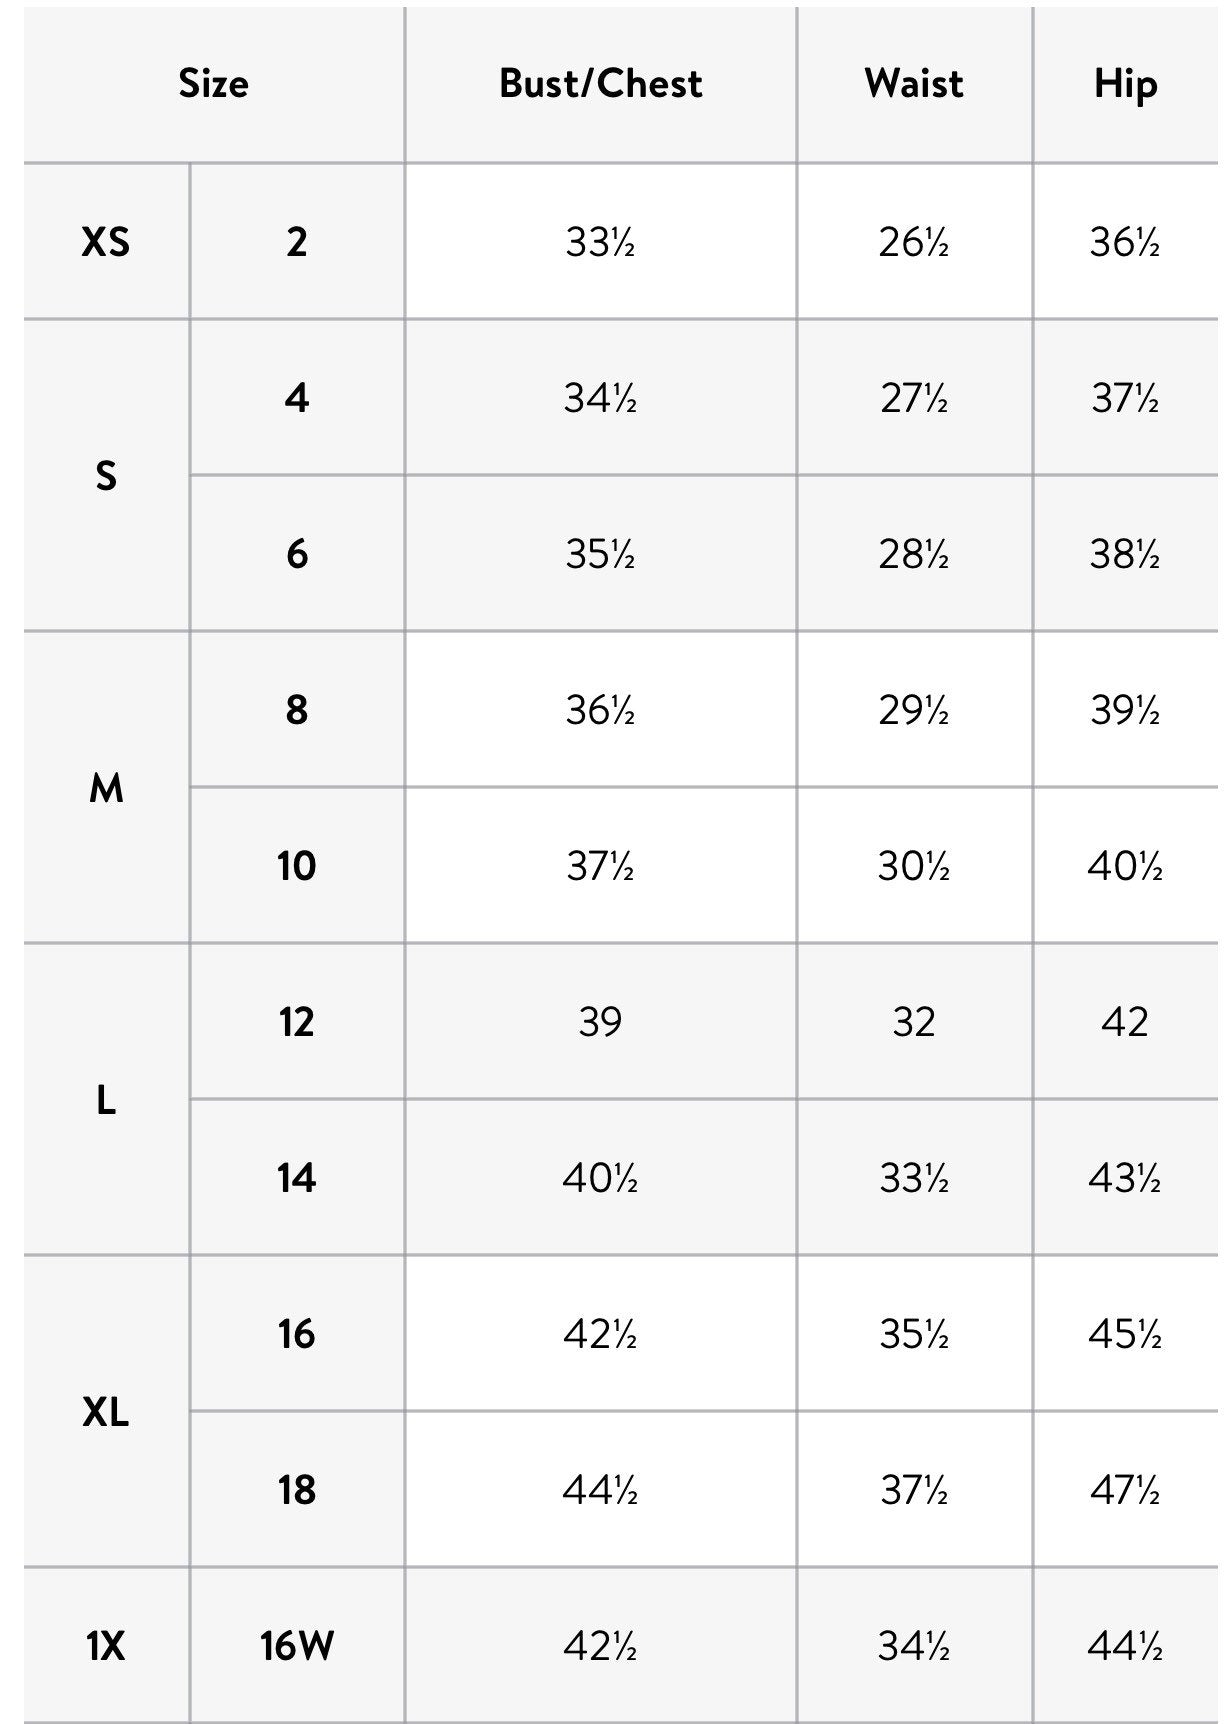Screen dimensions: 1228x1724
Task: Click the M size label
Action: click(x=106, y=788)
